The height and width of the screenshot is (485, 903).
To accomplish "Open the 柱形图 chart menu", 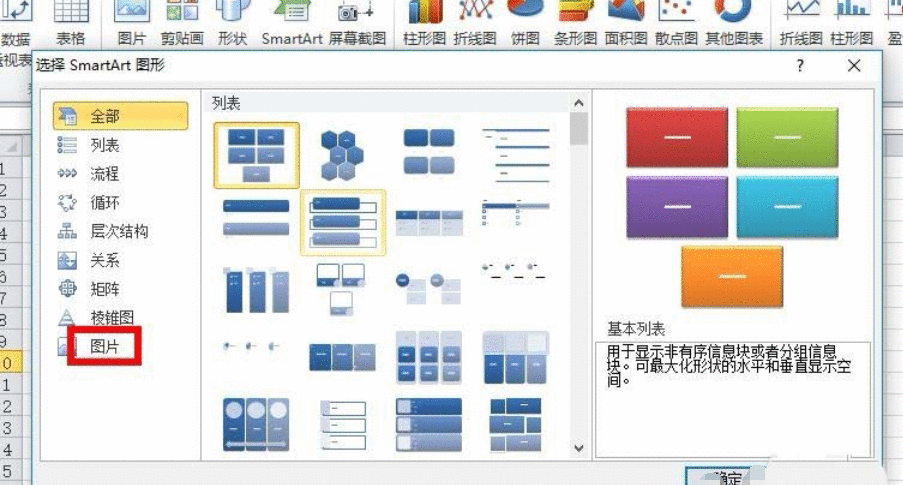I will pyautogui.click(x=424, y=24).
